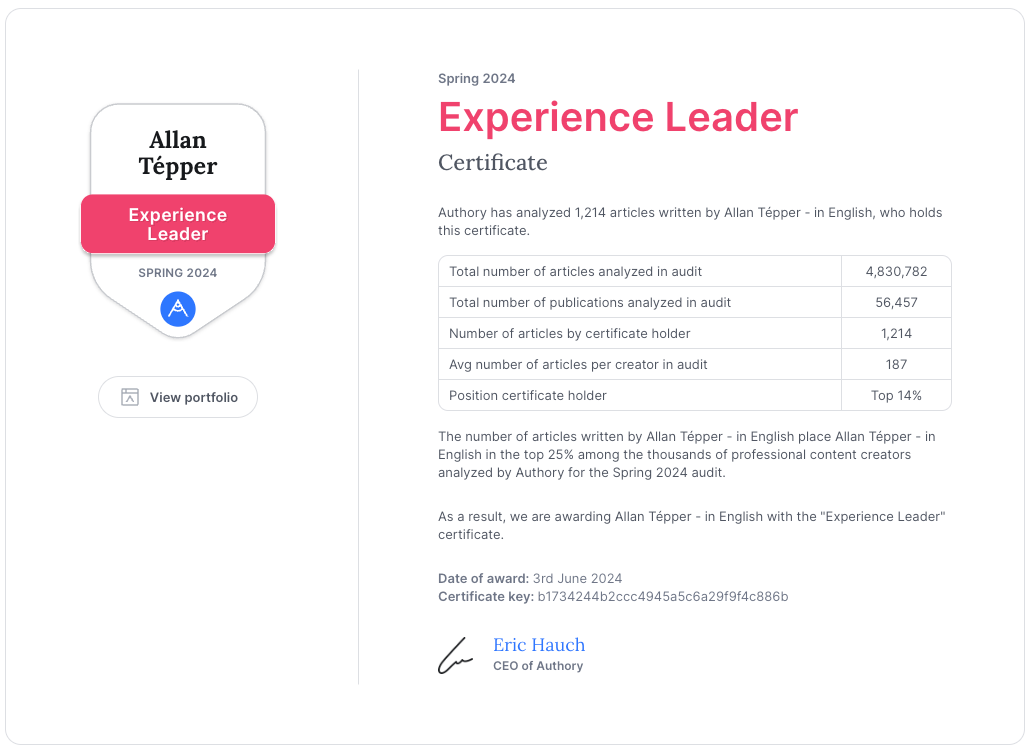Viewport: 1033px width, 755px height.
Task: Click the Date of award line
Action: pos(530,578)
